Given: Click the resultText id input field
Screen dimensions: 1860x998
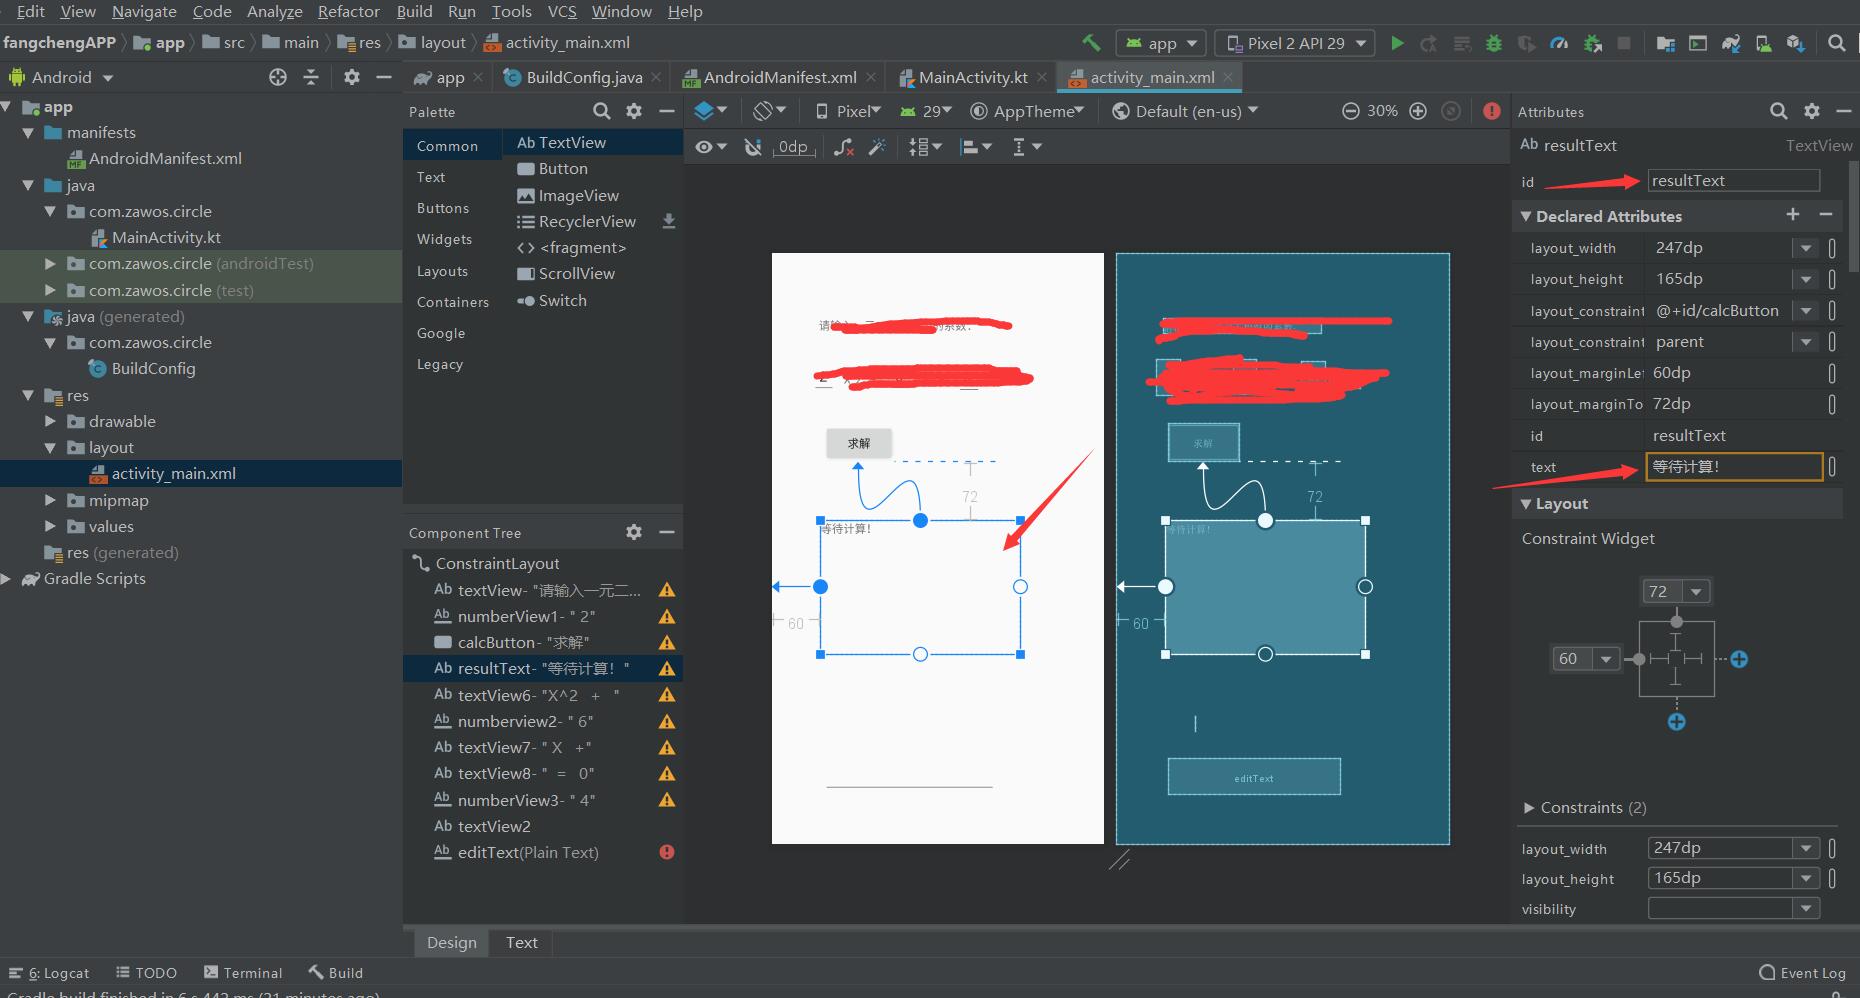Looking at the screenshot, I should [x=1733, y=180].
